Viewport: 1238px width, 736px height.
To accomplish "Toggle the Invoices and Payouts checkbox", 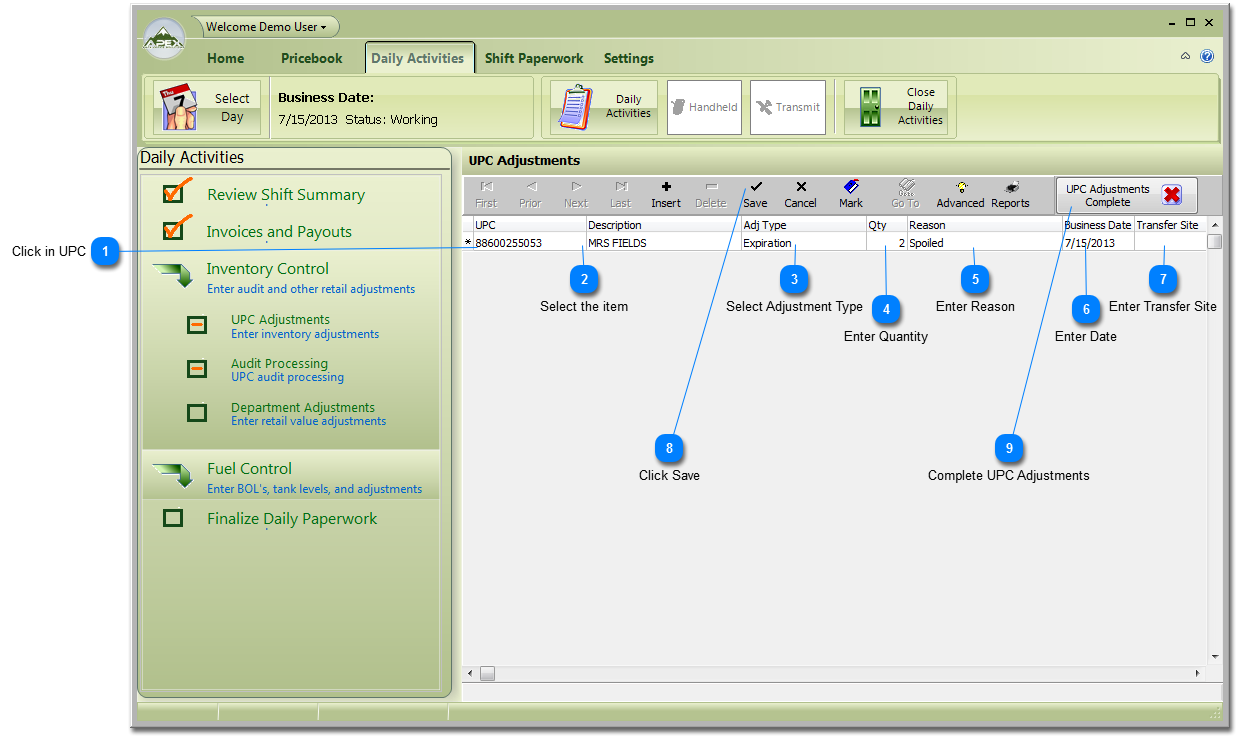I will pyautogui.click(x=175, y=229).
